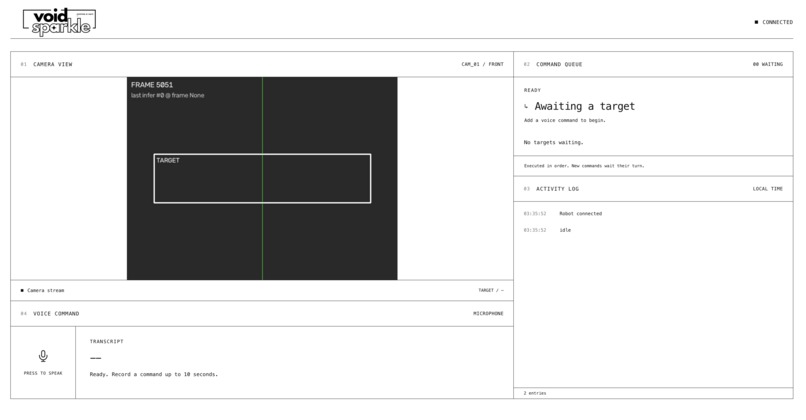Image resolution: width=806 pixels, height=420 pixels.
Task: Click the TARGET bounding box in camera view
Action: click(262, 178)
